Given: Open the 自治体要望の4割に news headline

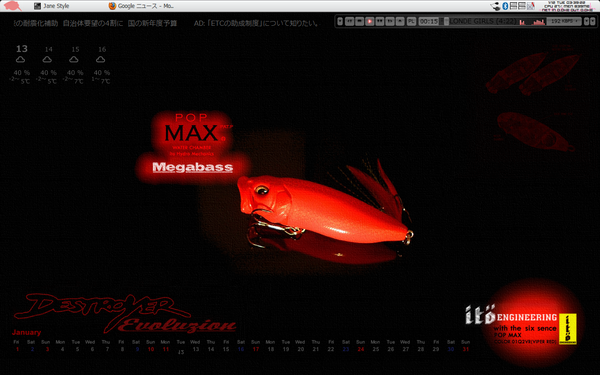Looking at the screenshot, I should pyautogui.click(x=93, y=23).
